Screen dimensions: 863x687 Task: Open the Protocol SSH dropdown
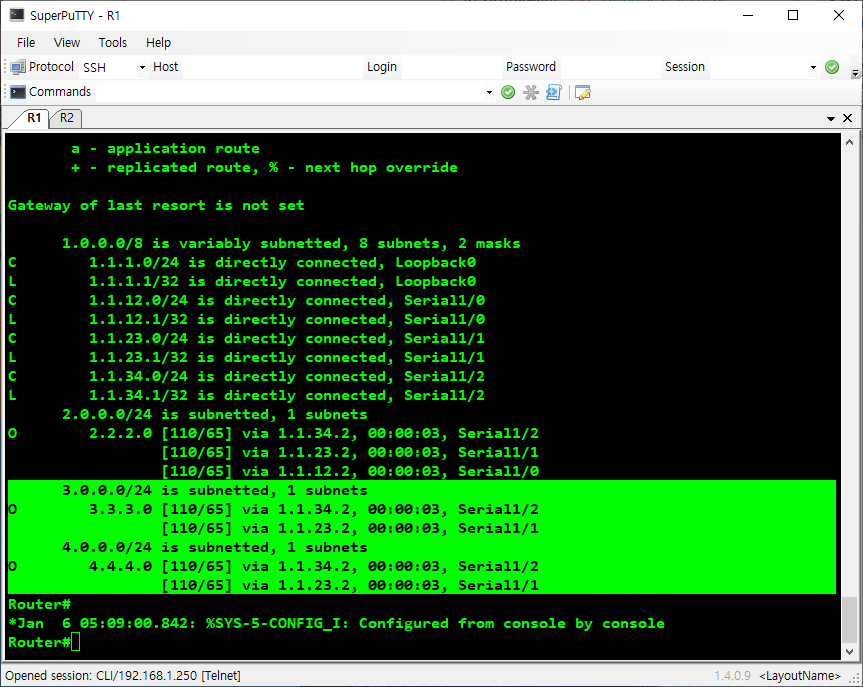tap(142, 67)
